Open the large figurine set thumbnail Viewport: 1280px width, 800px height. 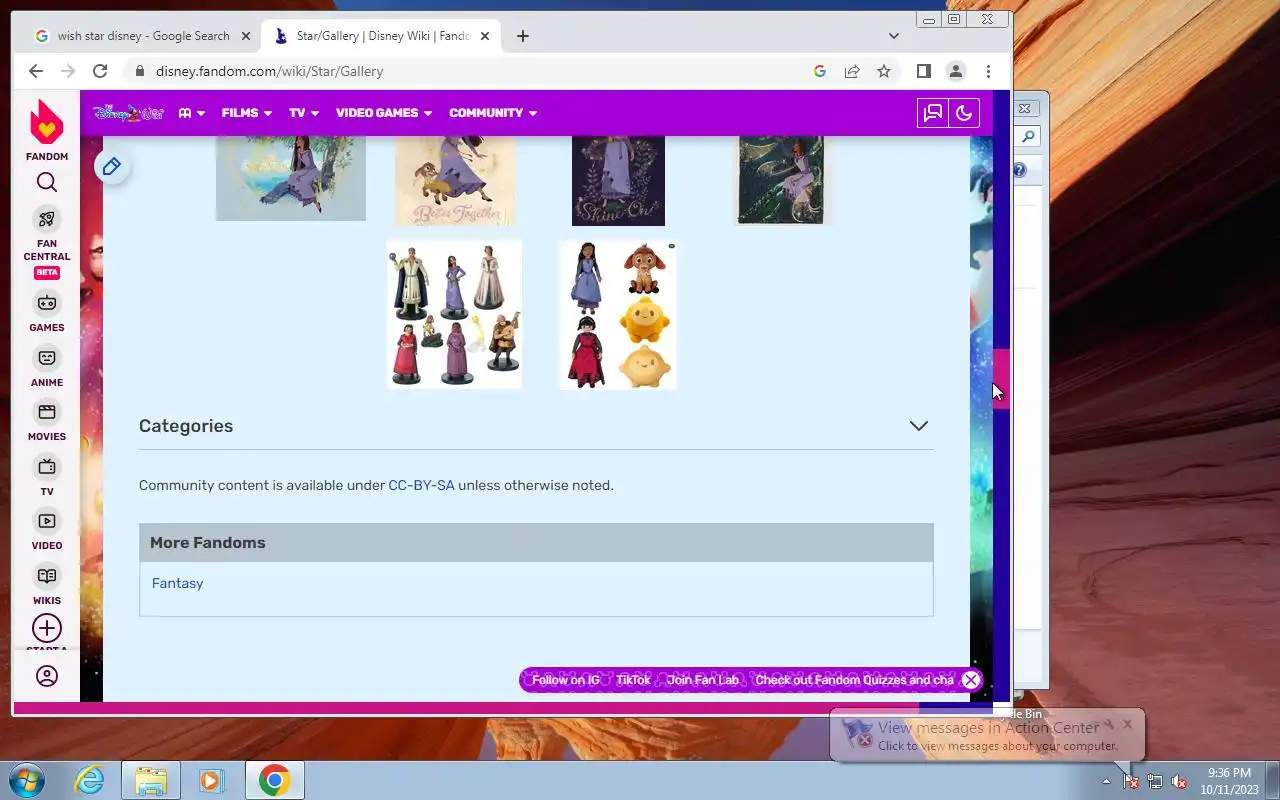pos(454,314)
